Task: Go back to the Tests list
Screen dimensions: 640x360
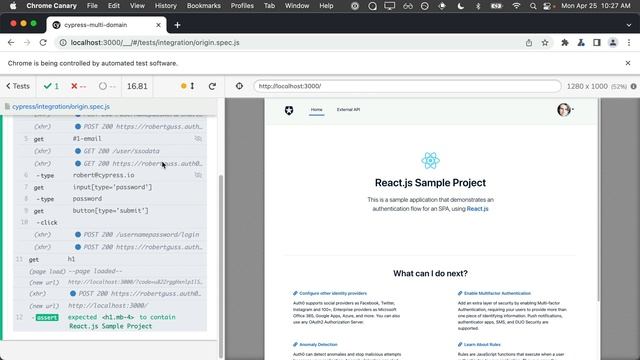Action: tap(18, 86)
